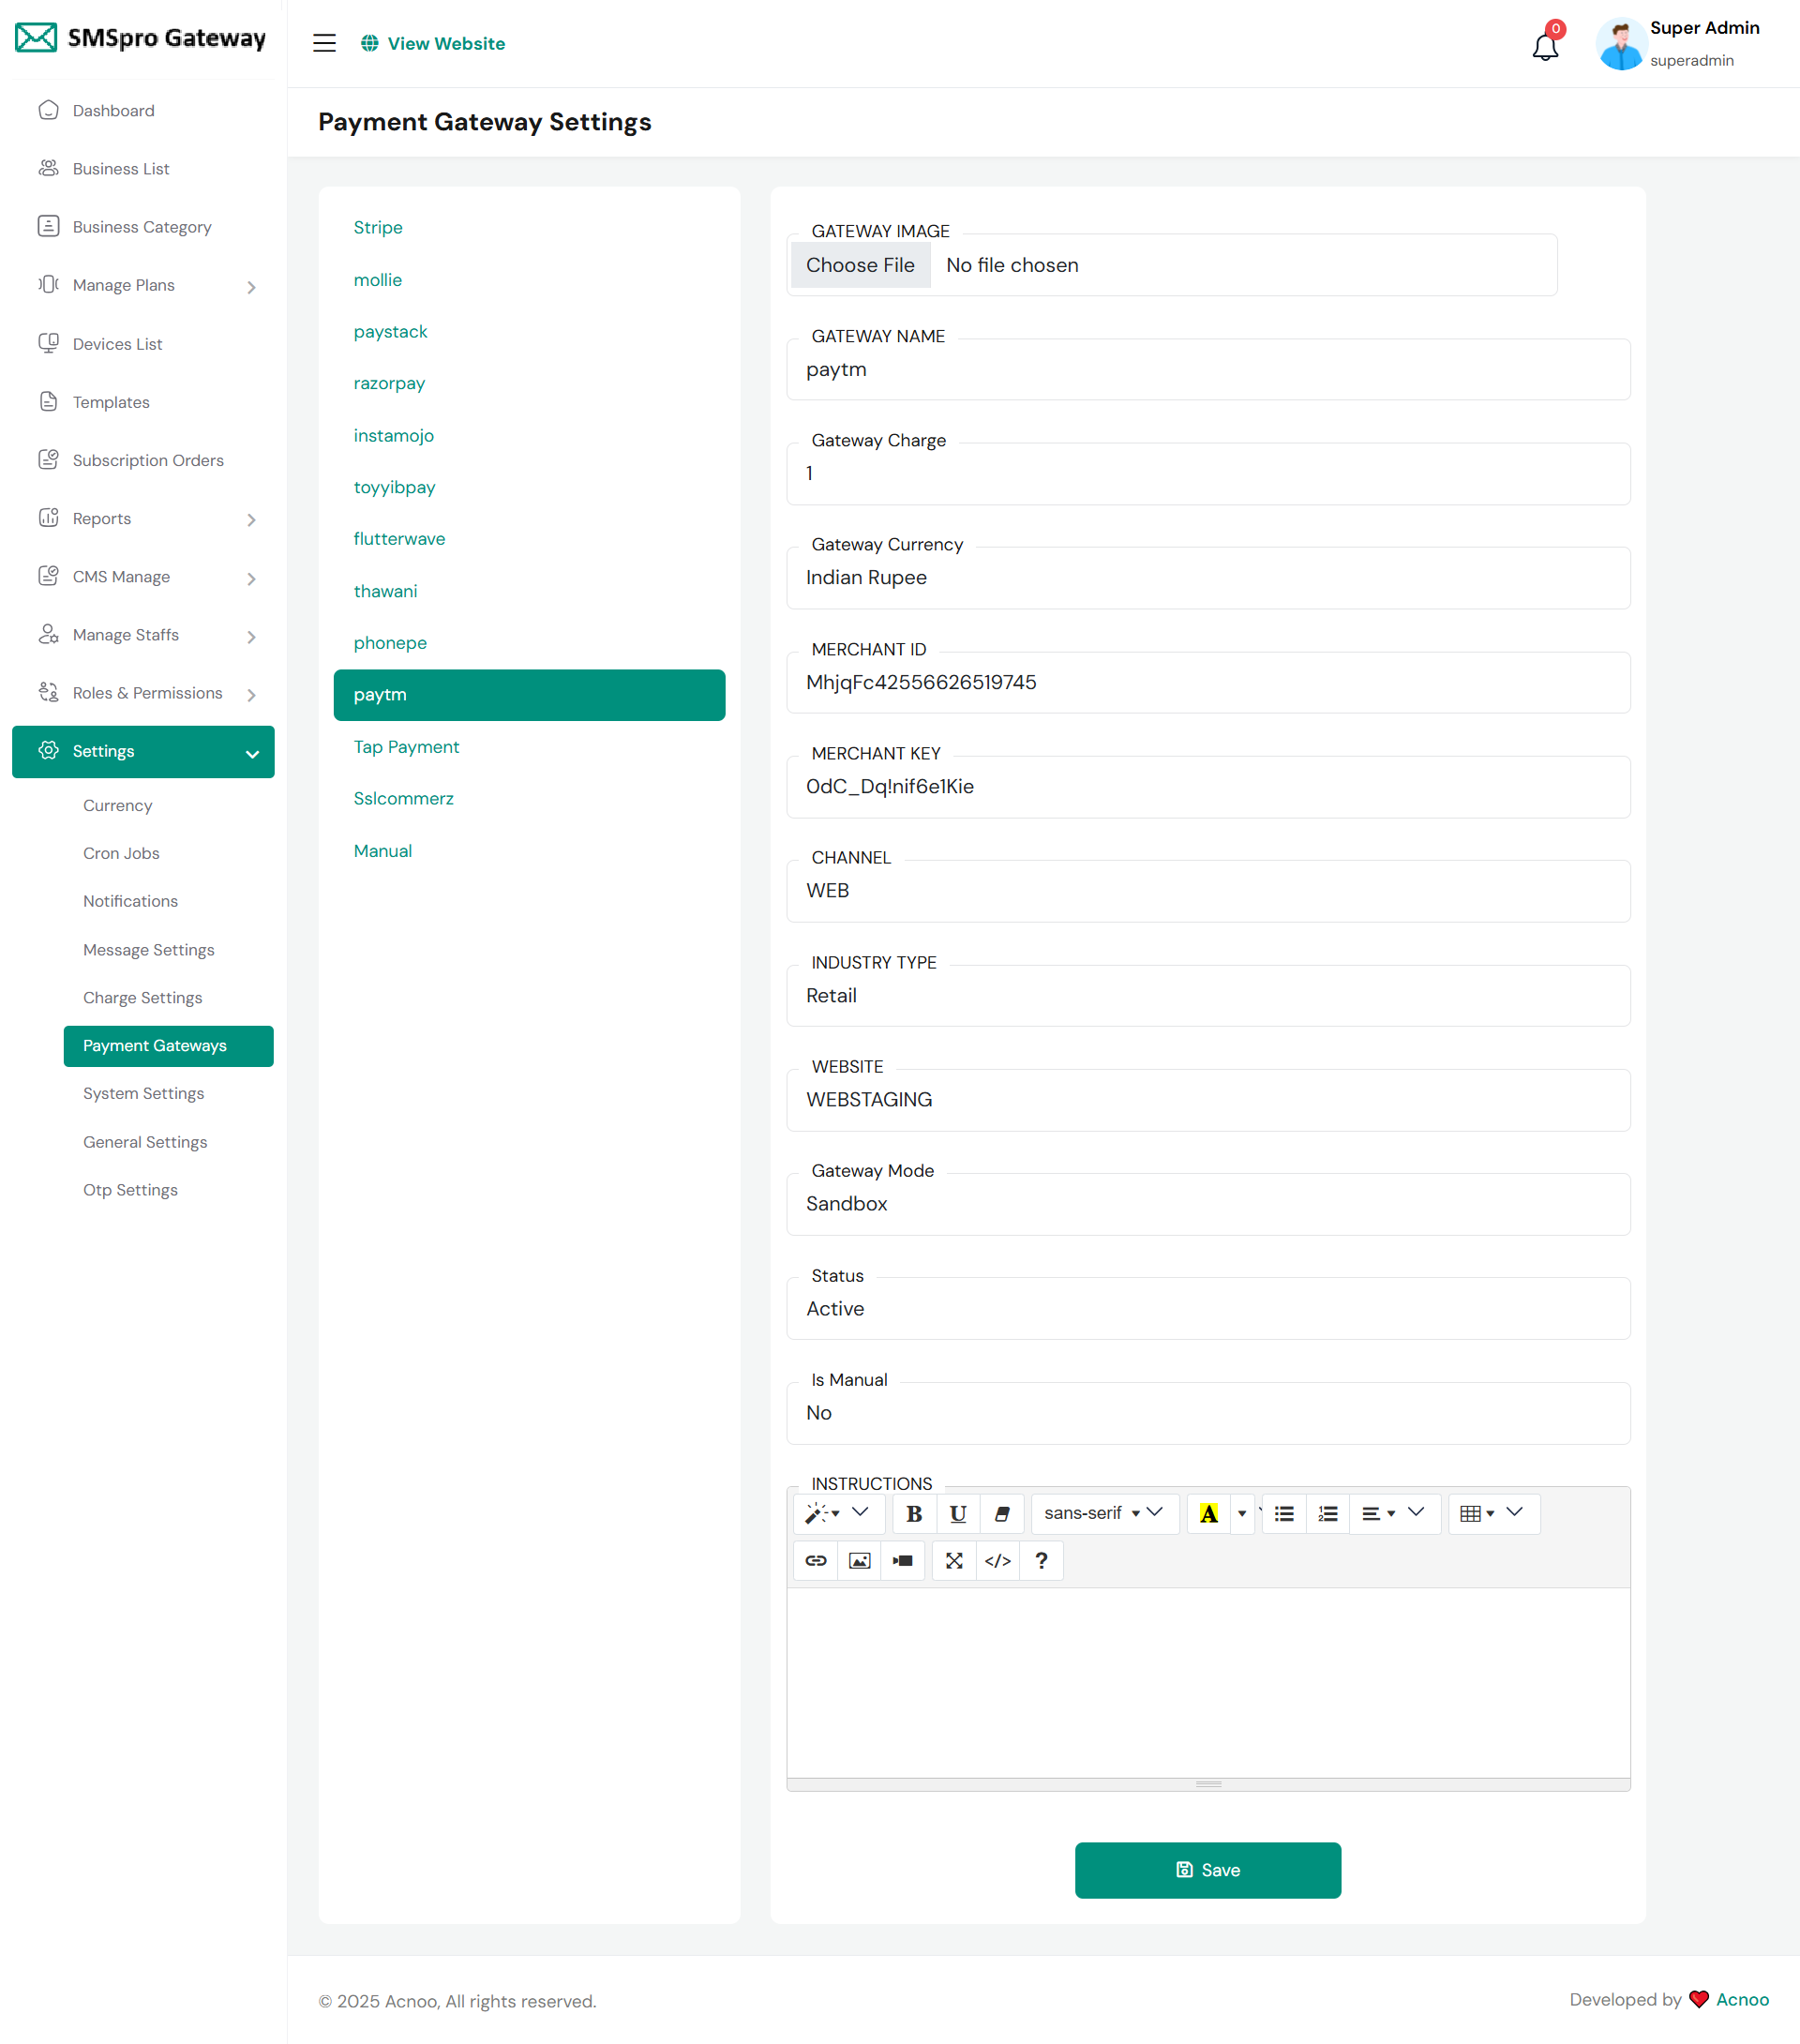Click the Save button
This screenshot has width=1800, height=2044.
tap(1207, 1869)
